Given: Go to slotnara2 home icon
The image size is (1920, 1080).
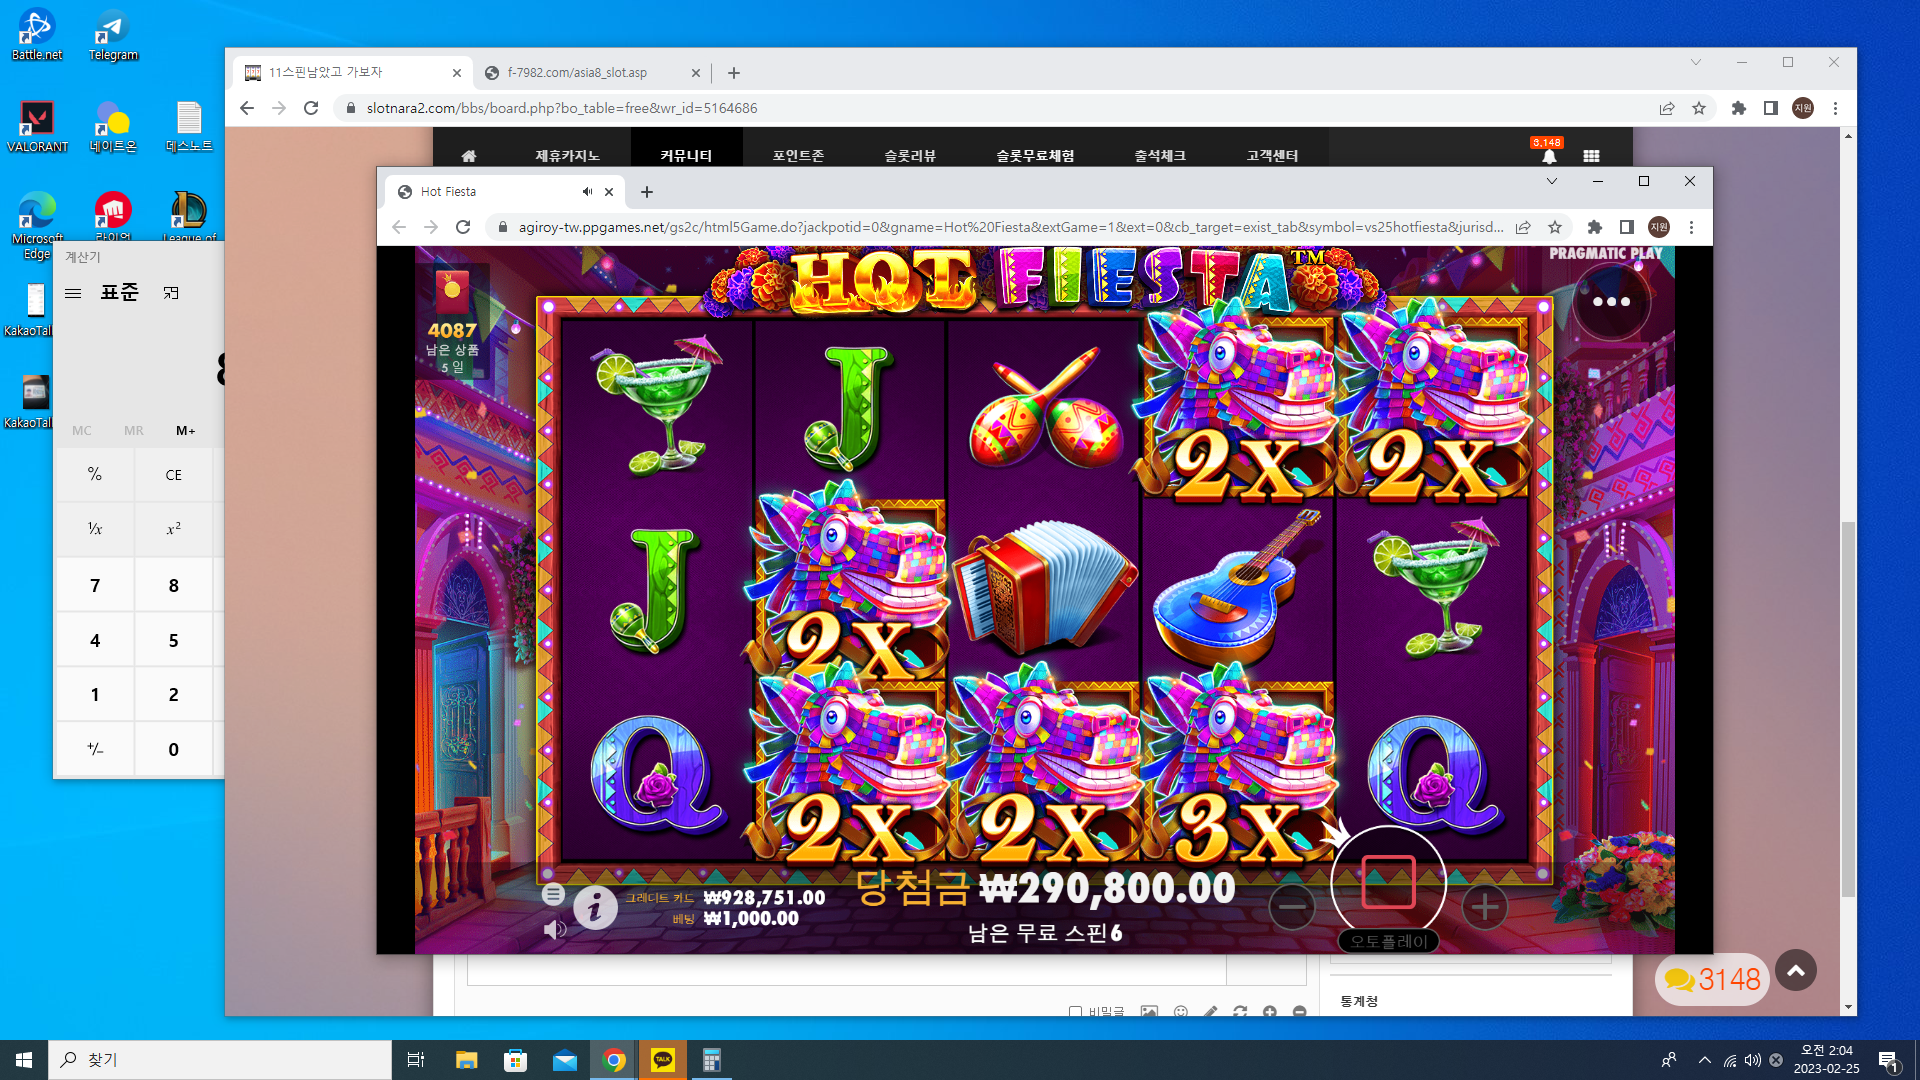Looking at the screenshot, I should pos(469,156).
